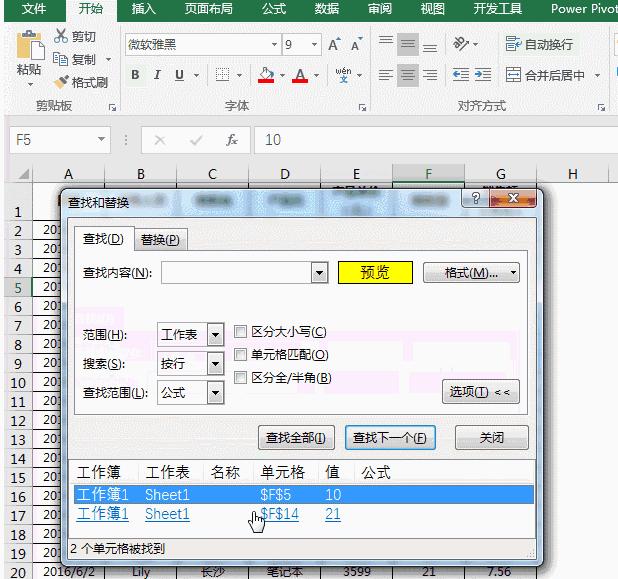This screenshot has height=579, width=618.
Task: Click 合并后居中 merge and center
Action: pyautogui.click(x=545, y=74)
